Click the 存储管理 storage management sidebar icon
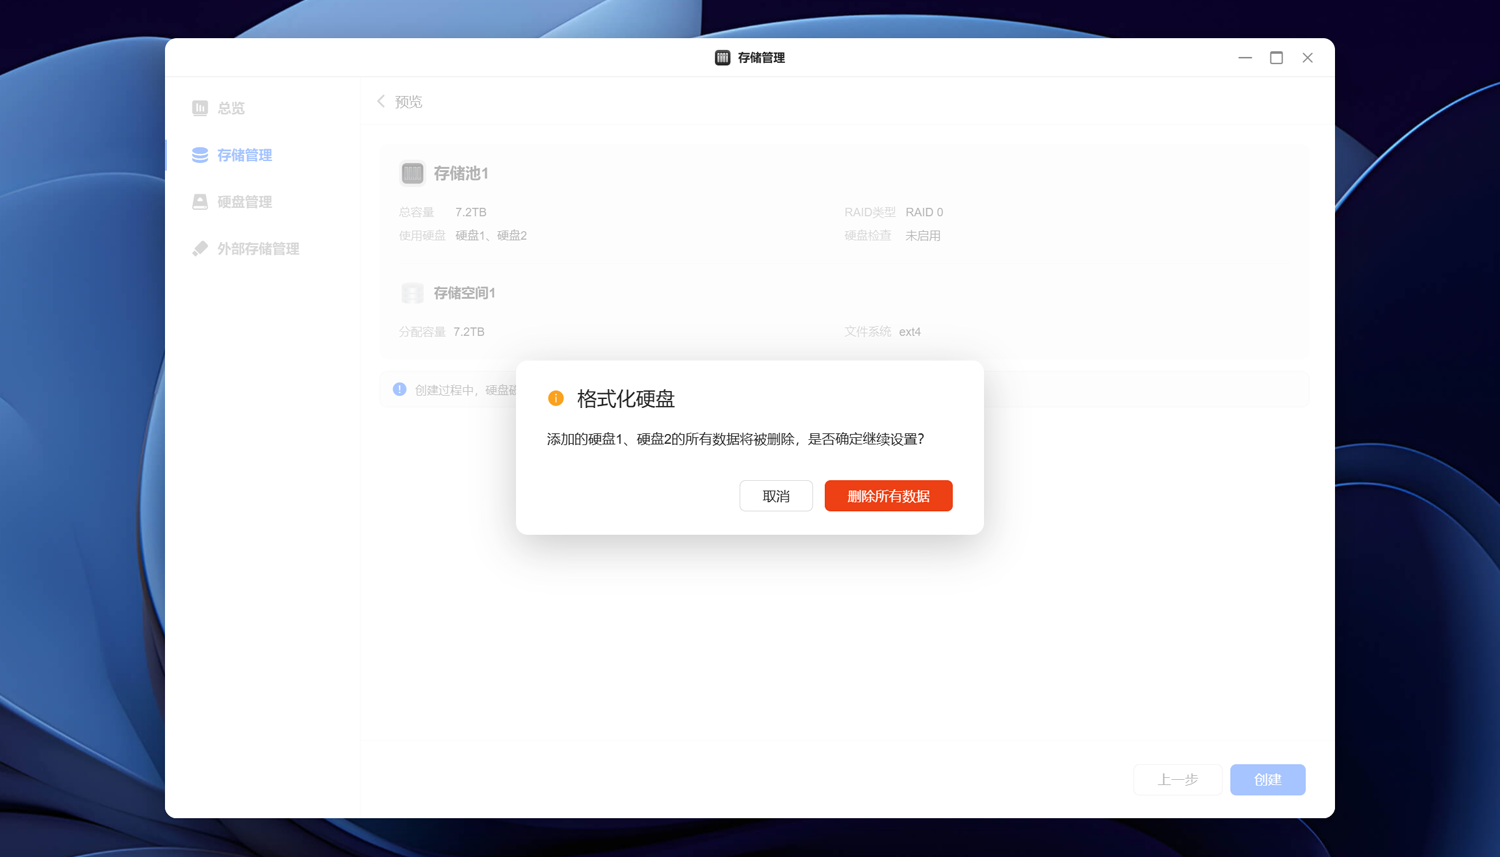 tap(200, 155)
